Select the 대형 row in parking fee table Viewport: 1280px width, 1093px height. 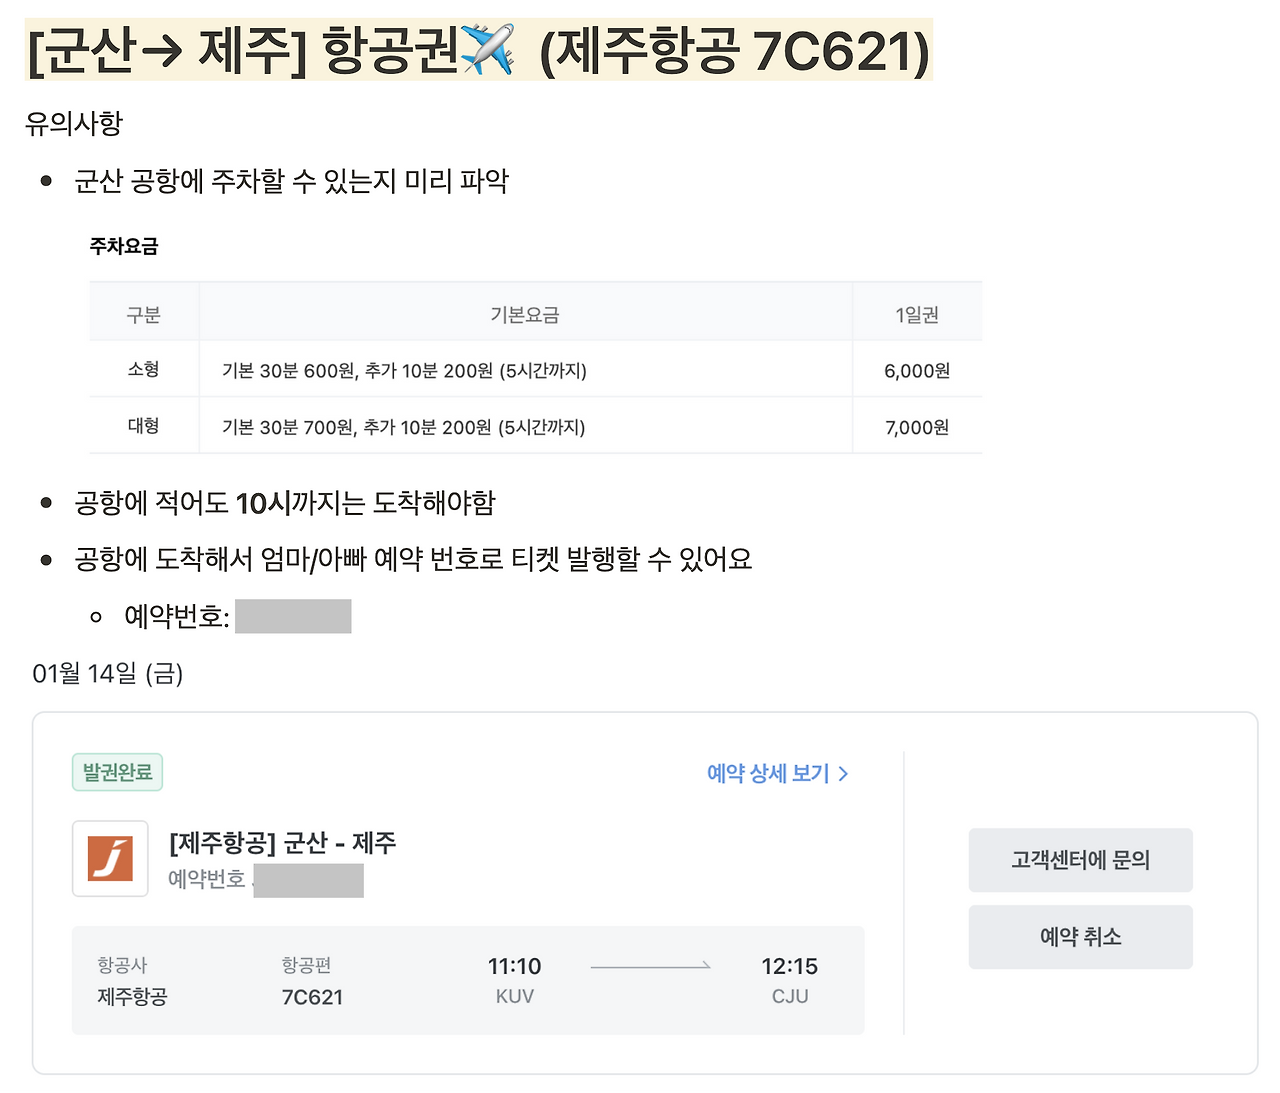(536, 426)
